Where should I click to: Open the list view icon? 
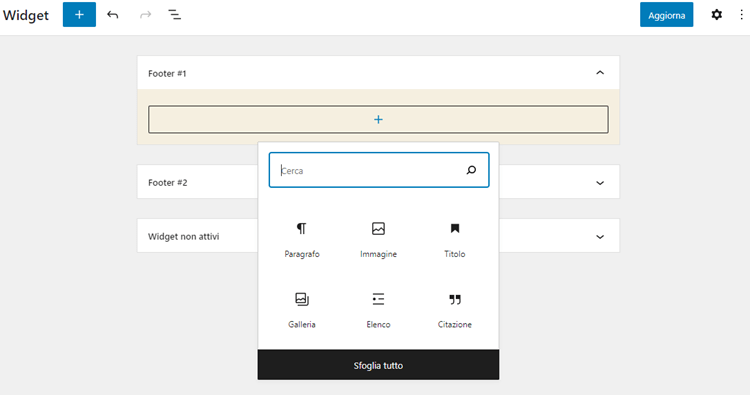tap(175, 15)
